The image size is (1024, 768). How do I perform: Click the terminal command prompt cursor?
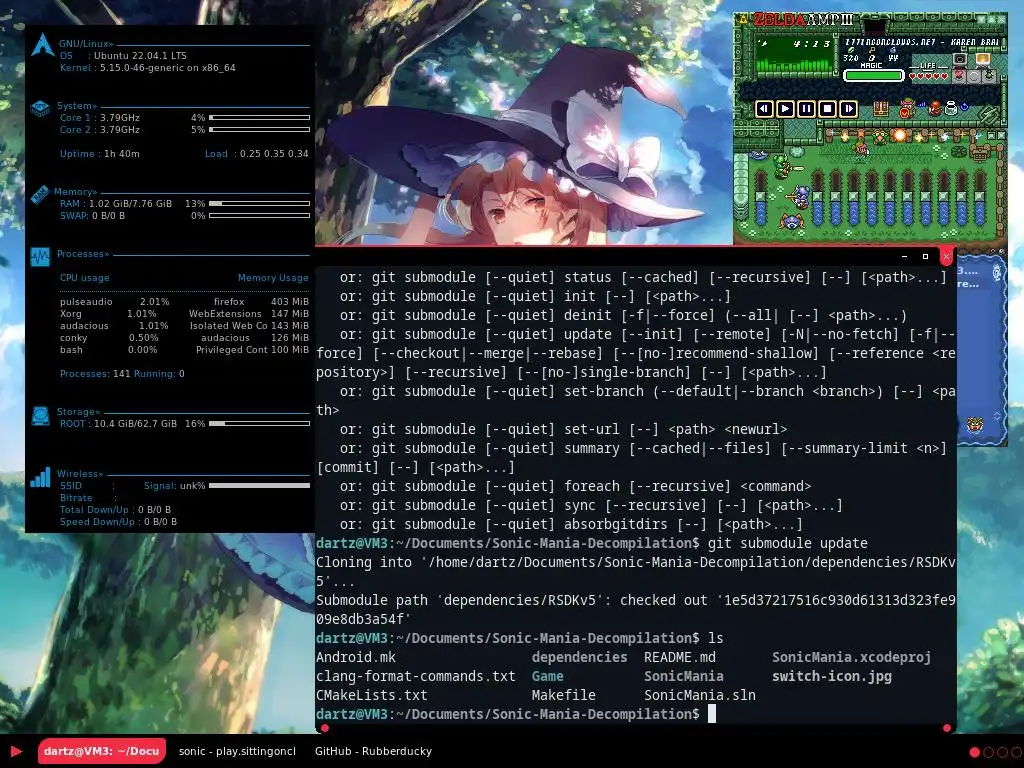click(712, 714)
